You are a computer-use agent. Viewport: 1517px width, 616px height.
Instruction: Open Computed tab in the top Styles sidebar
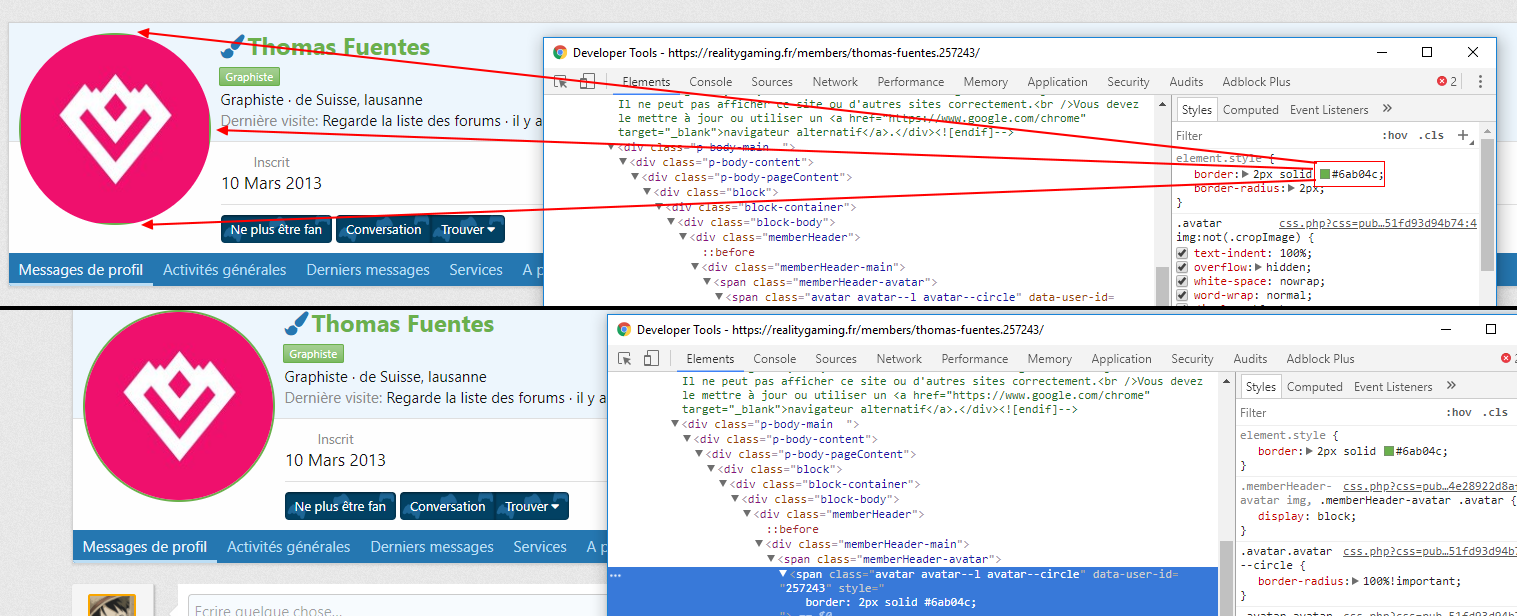[1250, 110]
